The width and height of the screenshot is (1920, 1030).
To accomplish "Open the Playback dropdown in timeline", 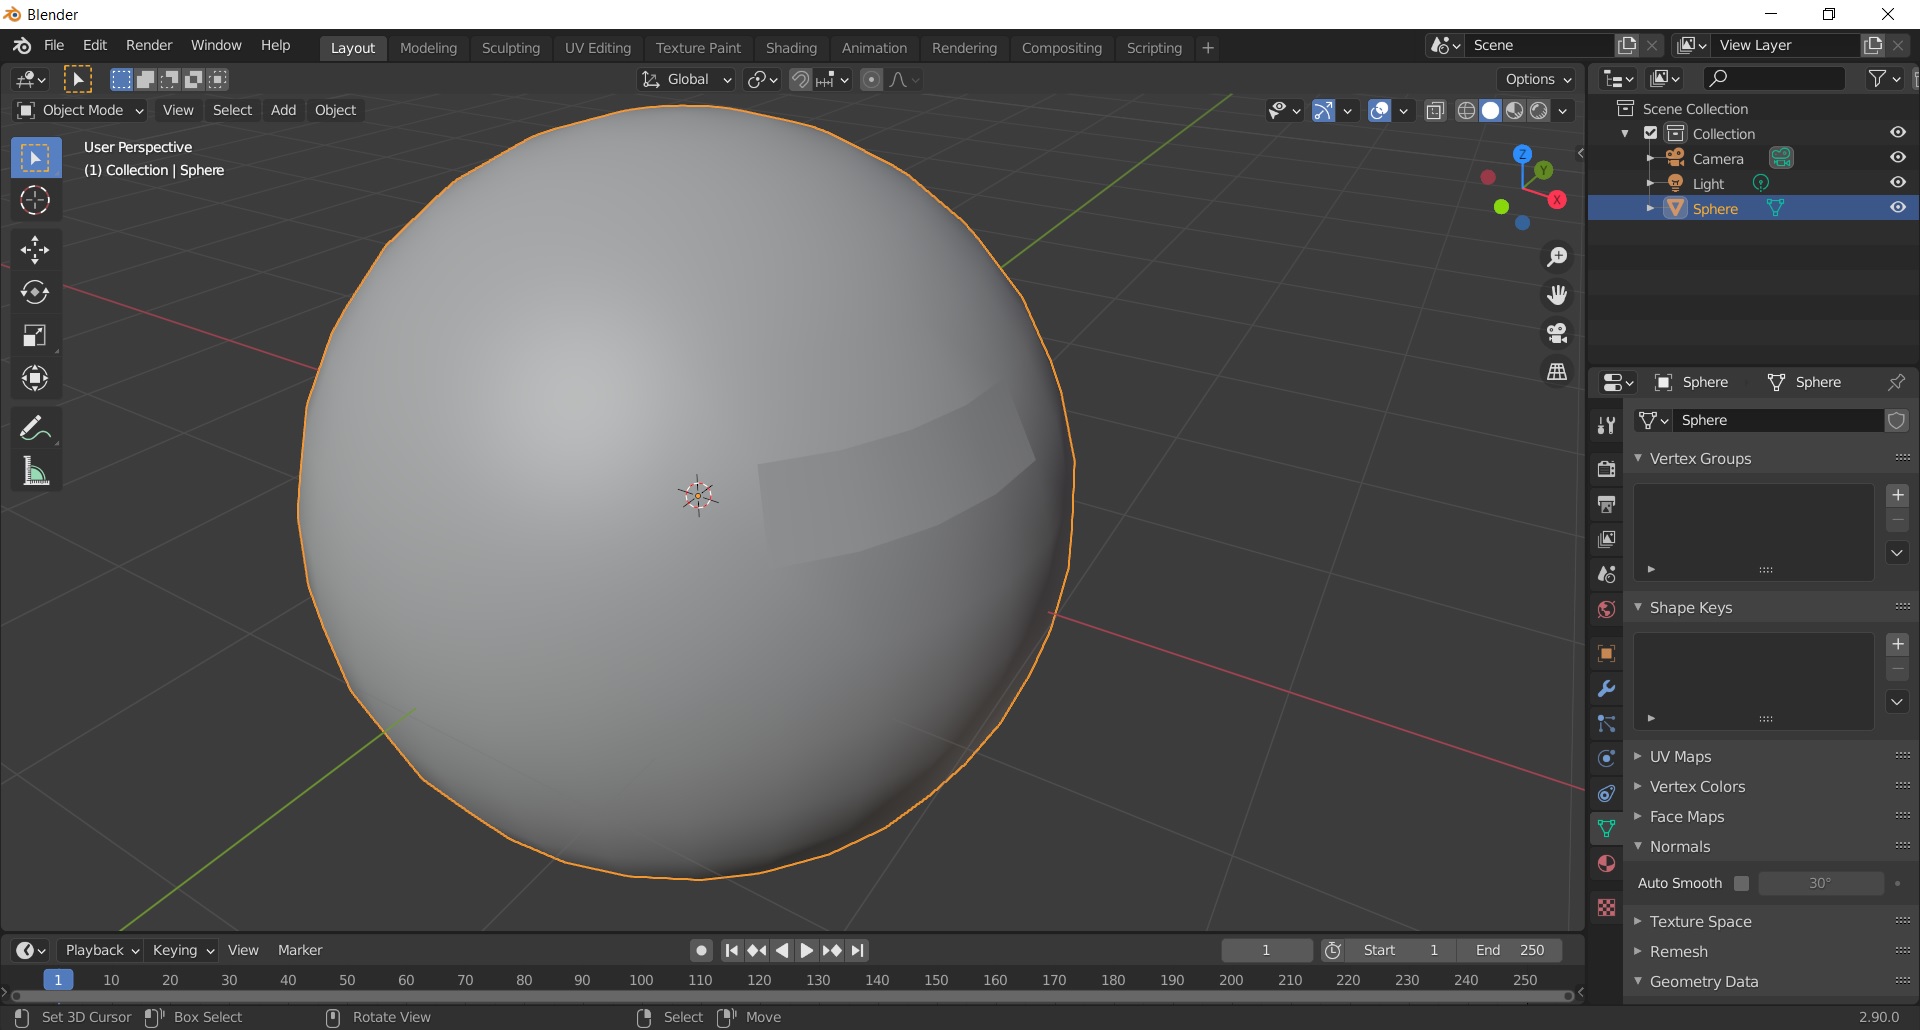I will click(x=101, y=950).
